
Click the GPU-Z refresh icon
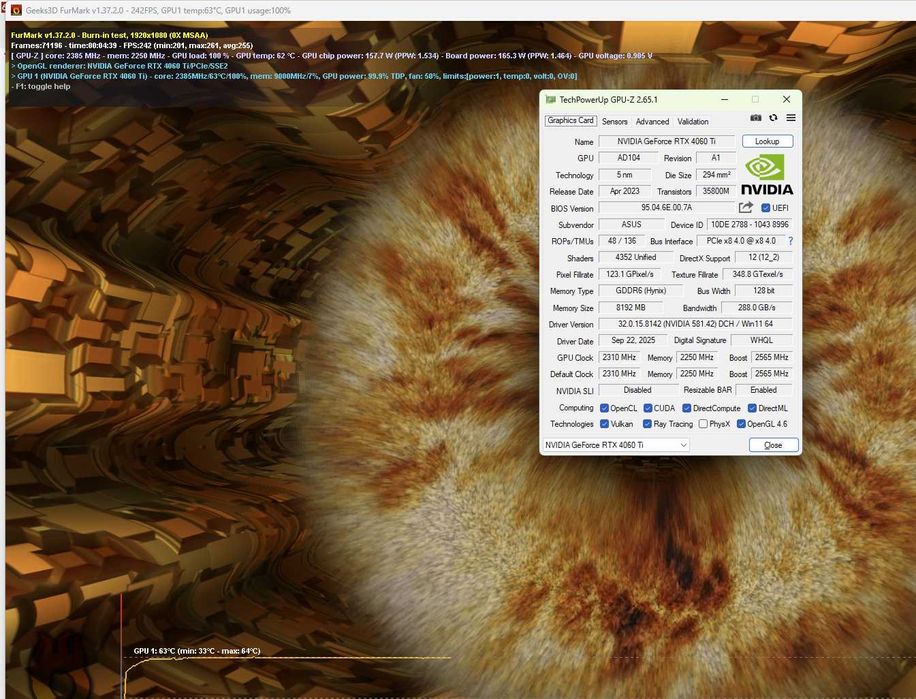pyautogui.click(x=773, y=118)
